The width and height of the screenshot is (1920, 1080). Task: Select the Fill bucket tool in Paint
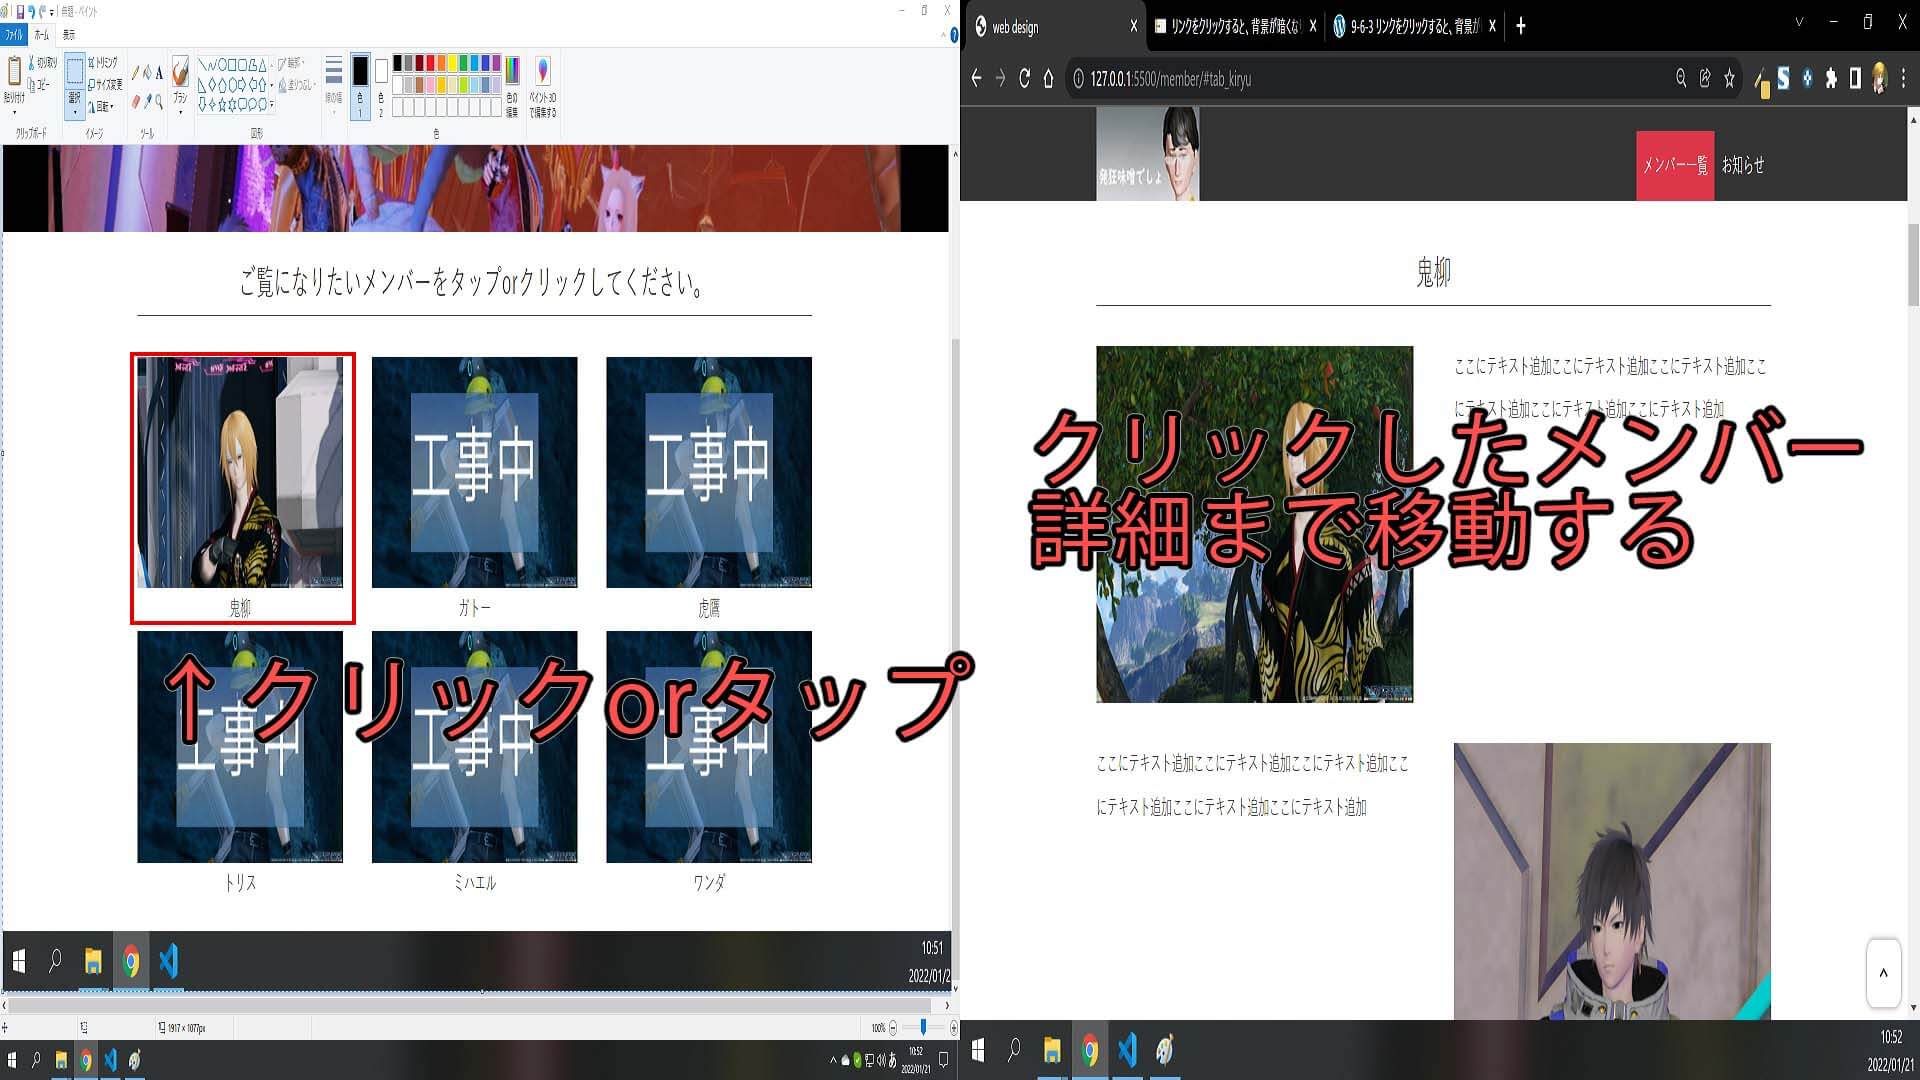click(147, 73)
